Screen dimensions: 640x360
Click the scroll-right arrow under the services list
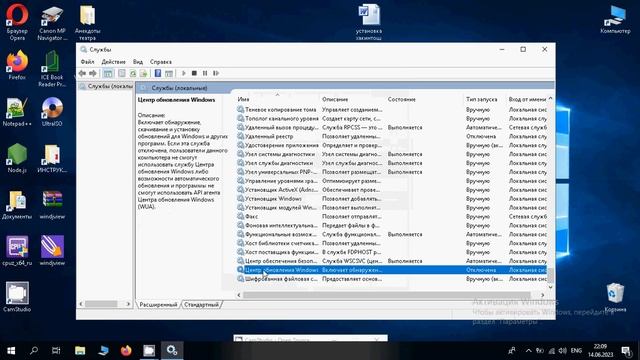[x=542, y=295]
